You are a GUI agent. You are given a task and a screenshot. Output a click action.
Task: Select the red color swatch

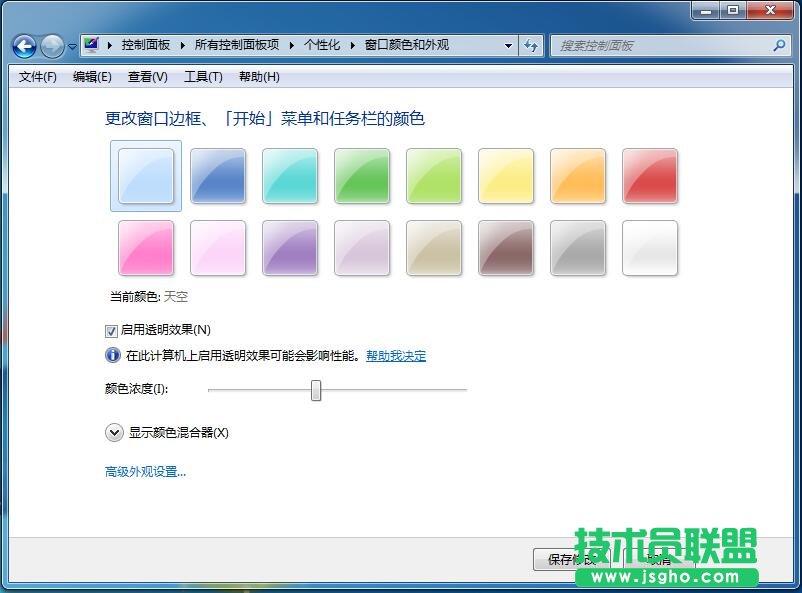click(x=650, y=176)
